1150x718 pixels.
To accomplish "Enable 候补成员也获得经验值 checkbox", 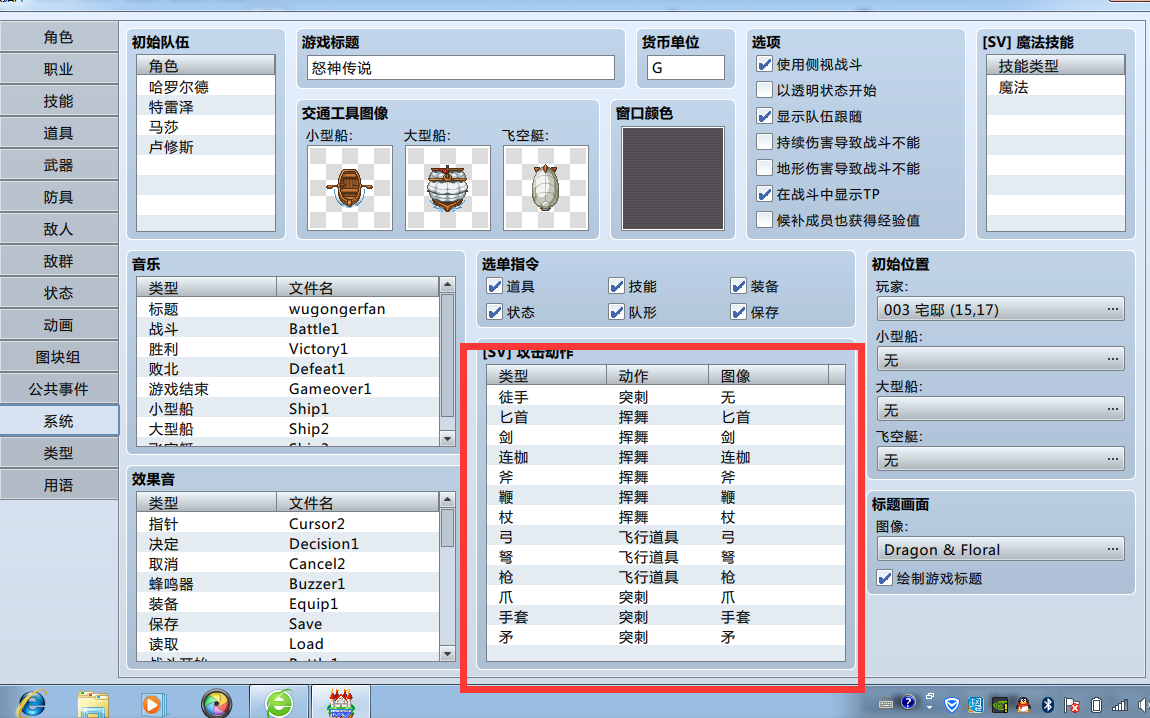I will point(764,220).
